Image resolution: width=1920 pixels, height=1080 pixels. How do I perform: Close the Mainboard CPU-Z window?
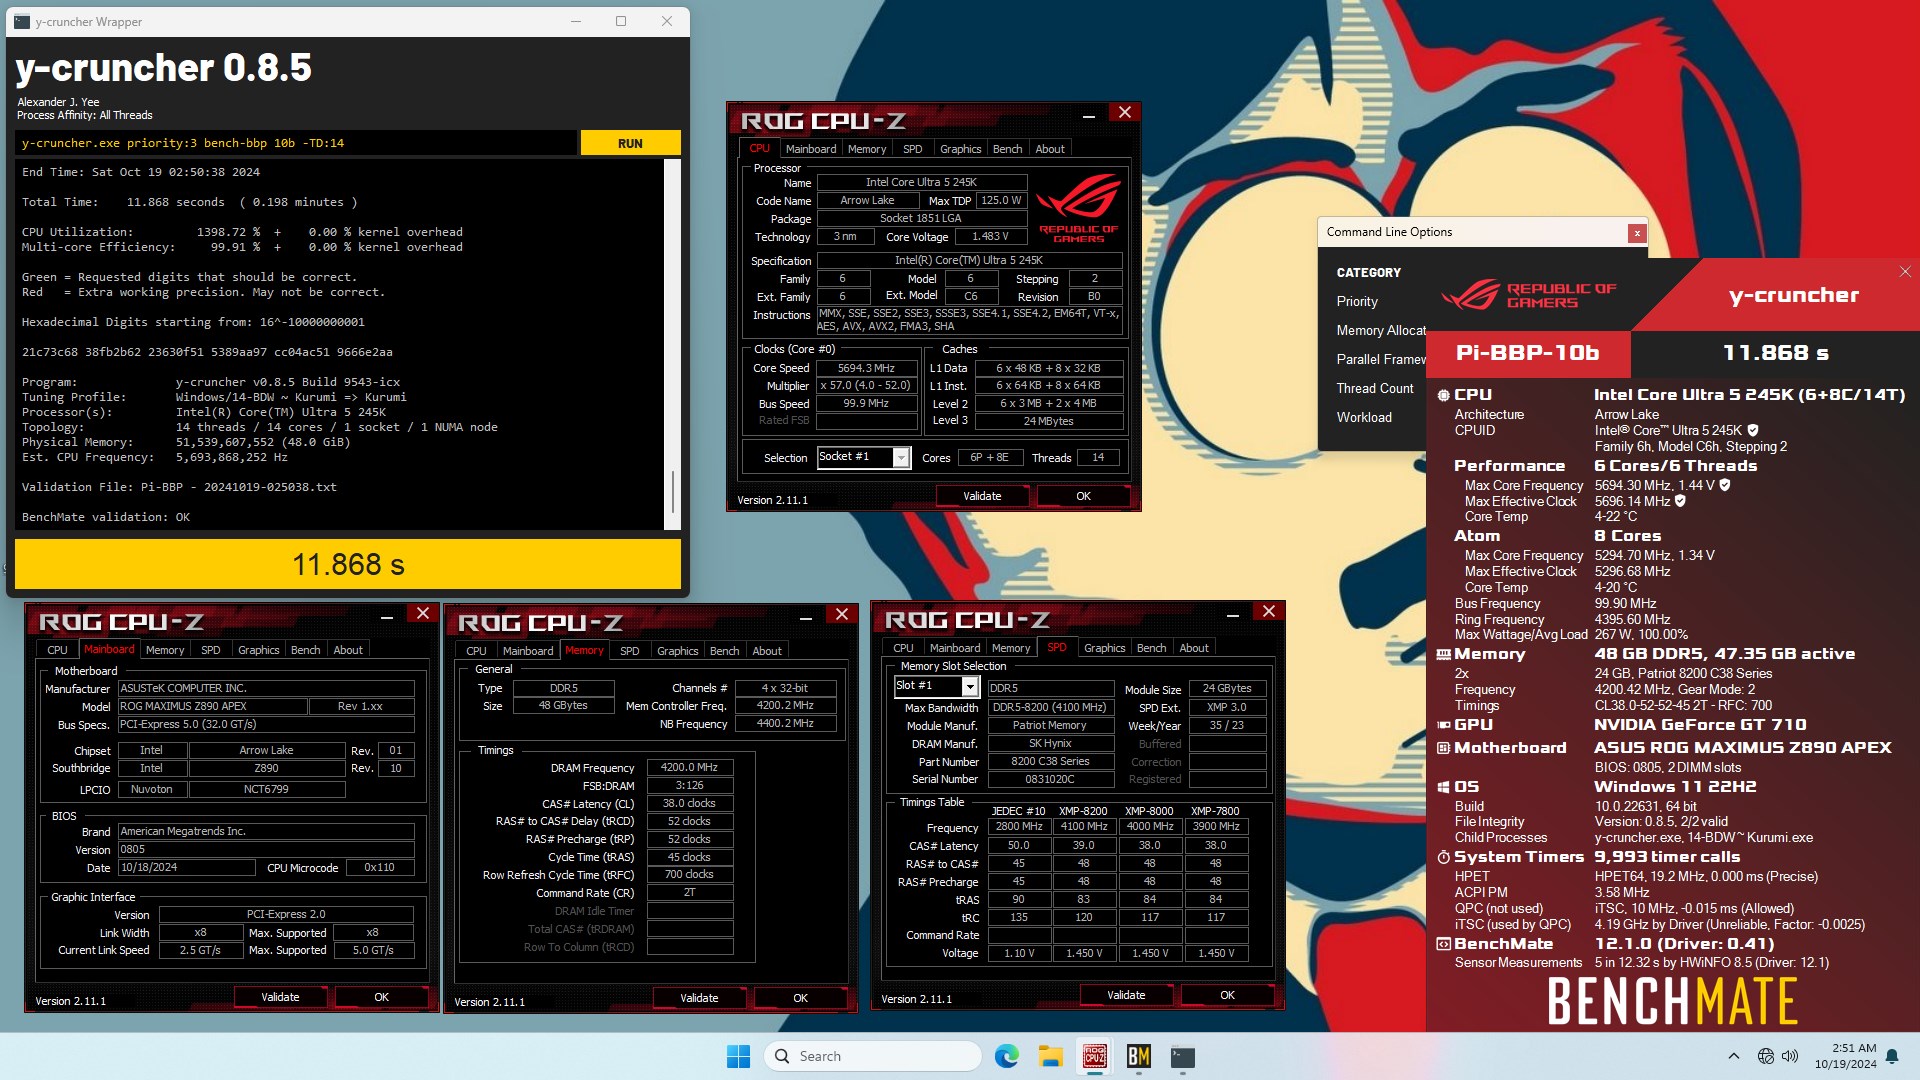(x=423, y=614)
